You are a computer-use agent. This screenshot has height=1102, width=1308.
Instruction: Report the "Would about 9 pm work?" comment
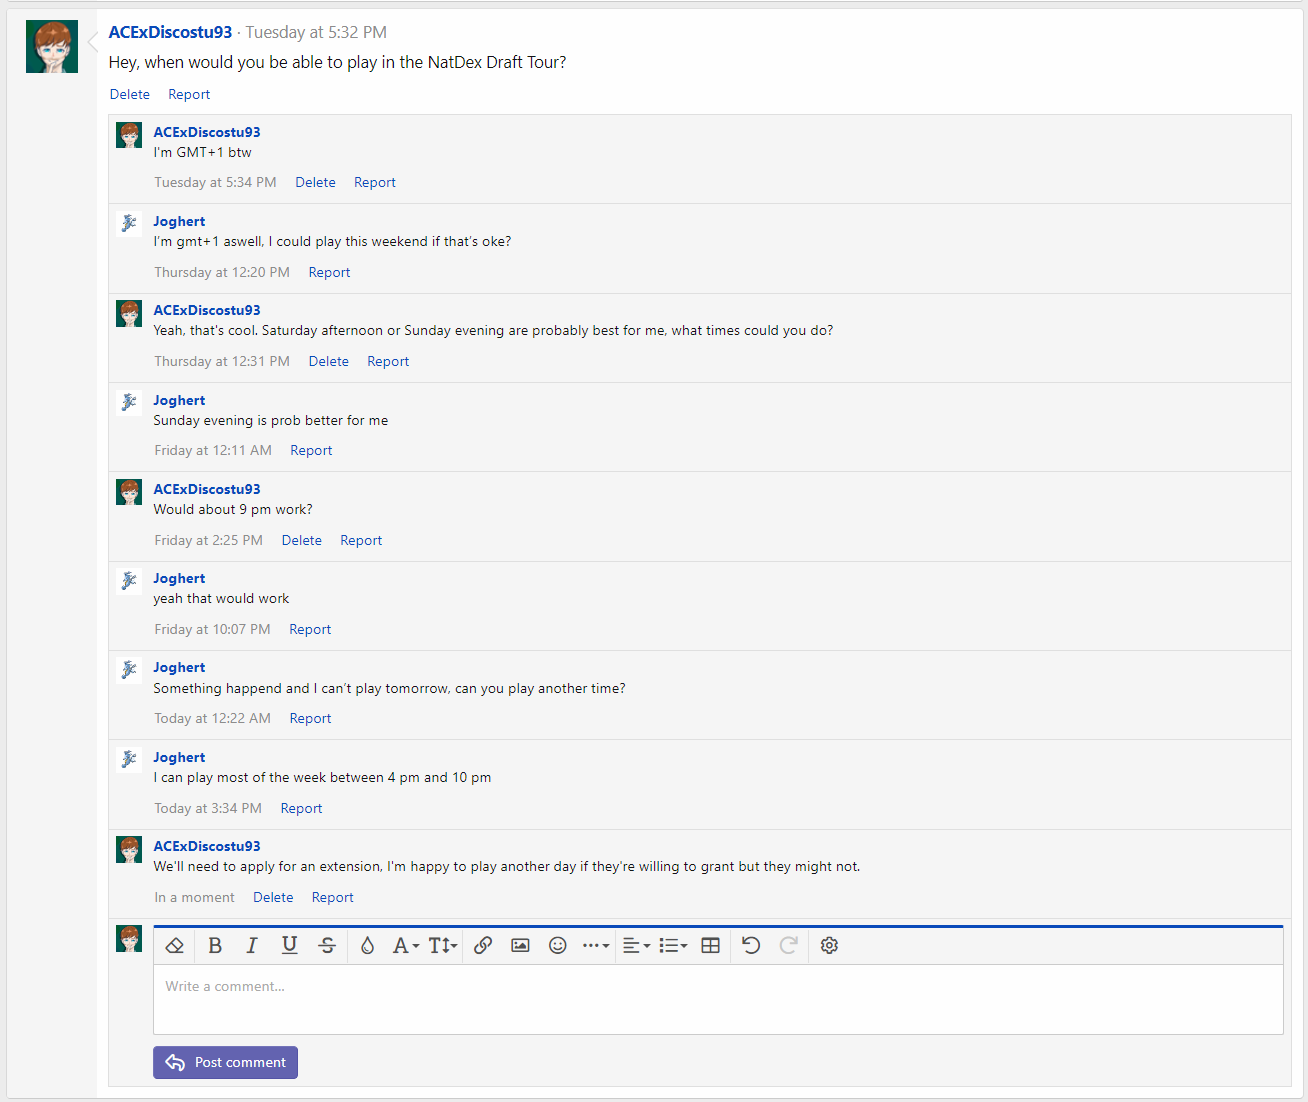click(x=361, y=541)
